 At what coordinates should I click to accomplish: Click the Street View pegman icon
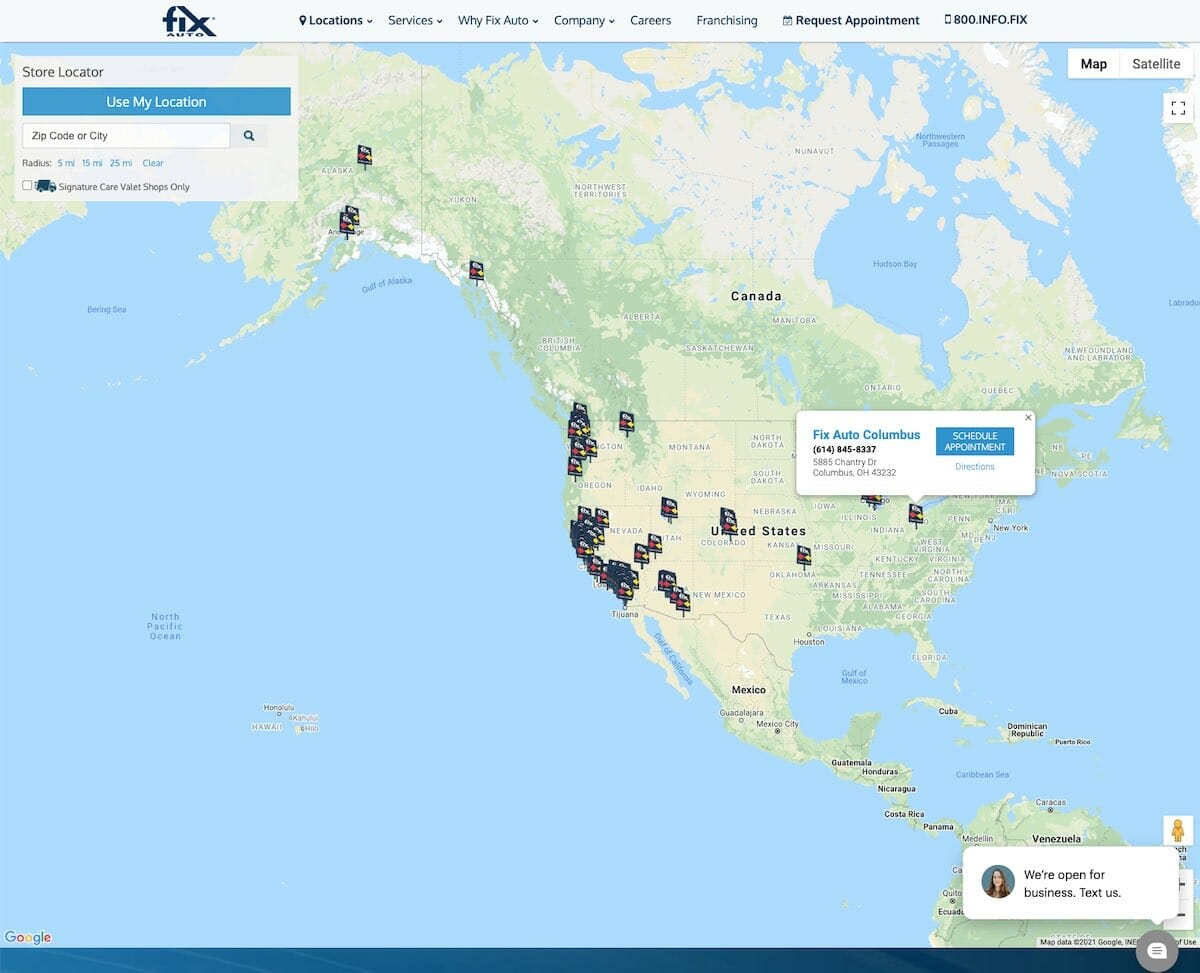(1177, 831)
